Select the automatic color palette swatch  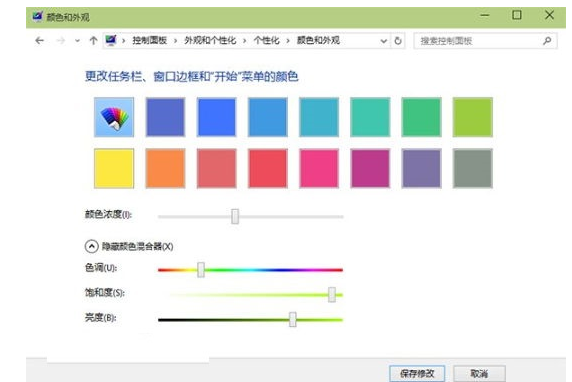point(114,117)
